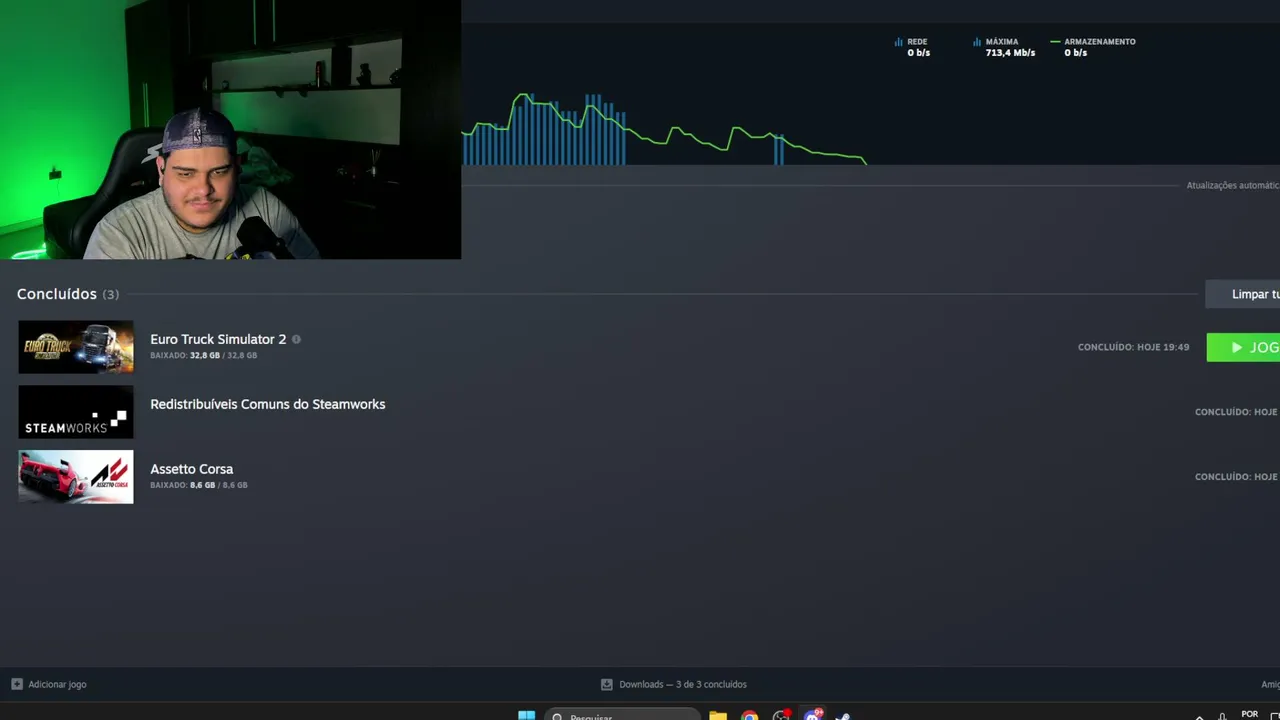Image resolution: width=1280 pixels, height=720 pixels.
Task: Select the Euro Truck Simulator 2 thumbnail
Action: [x=76, y=347]
